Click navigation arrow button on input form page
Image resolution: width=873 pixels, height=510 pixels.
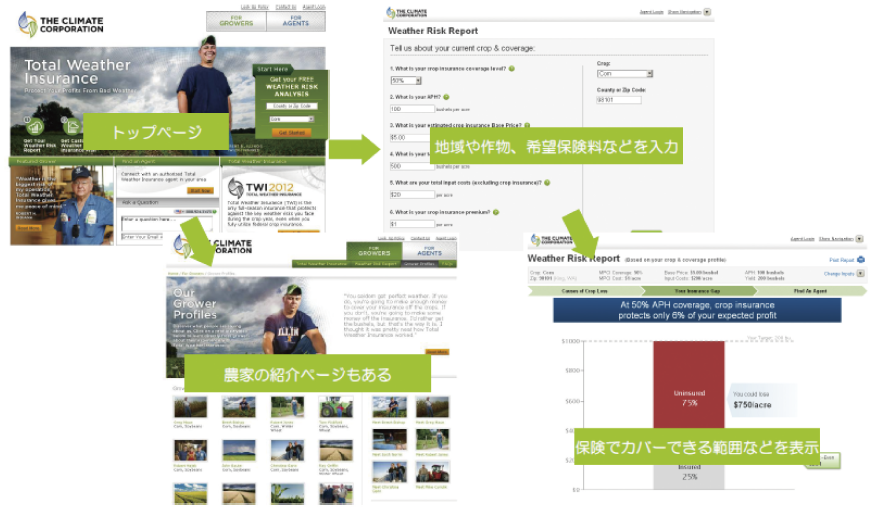tap(707, 12)
